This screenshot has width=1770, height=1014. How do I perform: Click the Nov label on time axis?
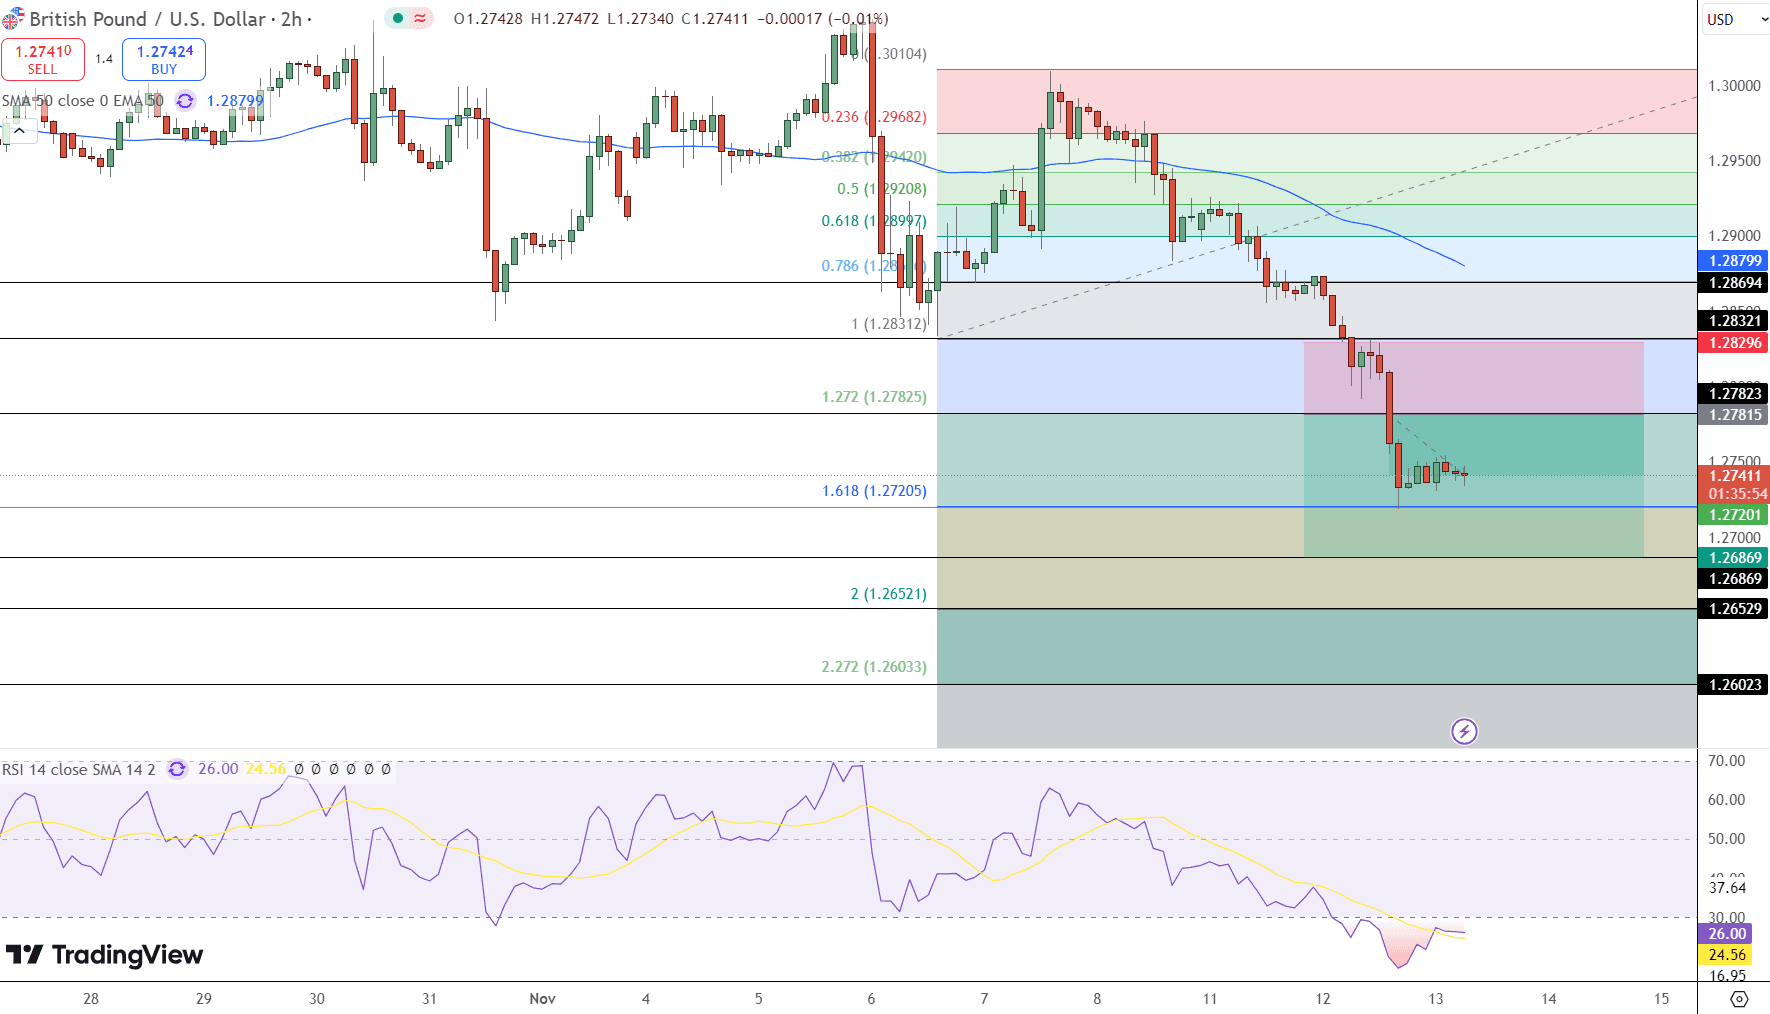click(542, 999)
